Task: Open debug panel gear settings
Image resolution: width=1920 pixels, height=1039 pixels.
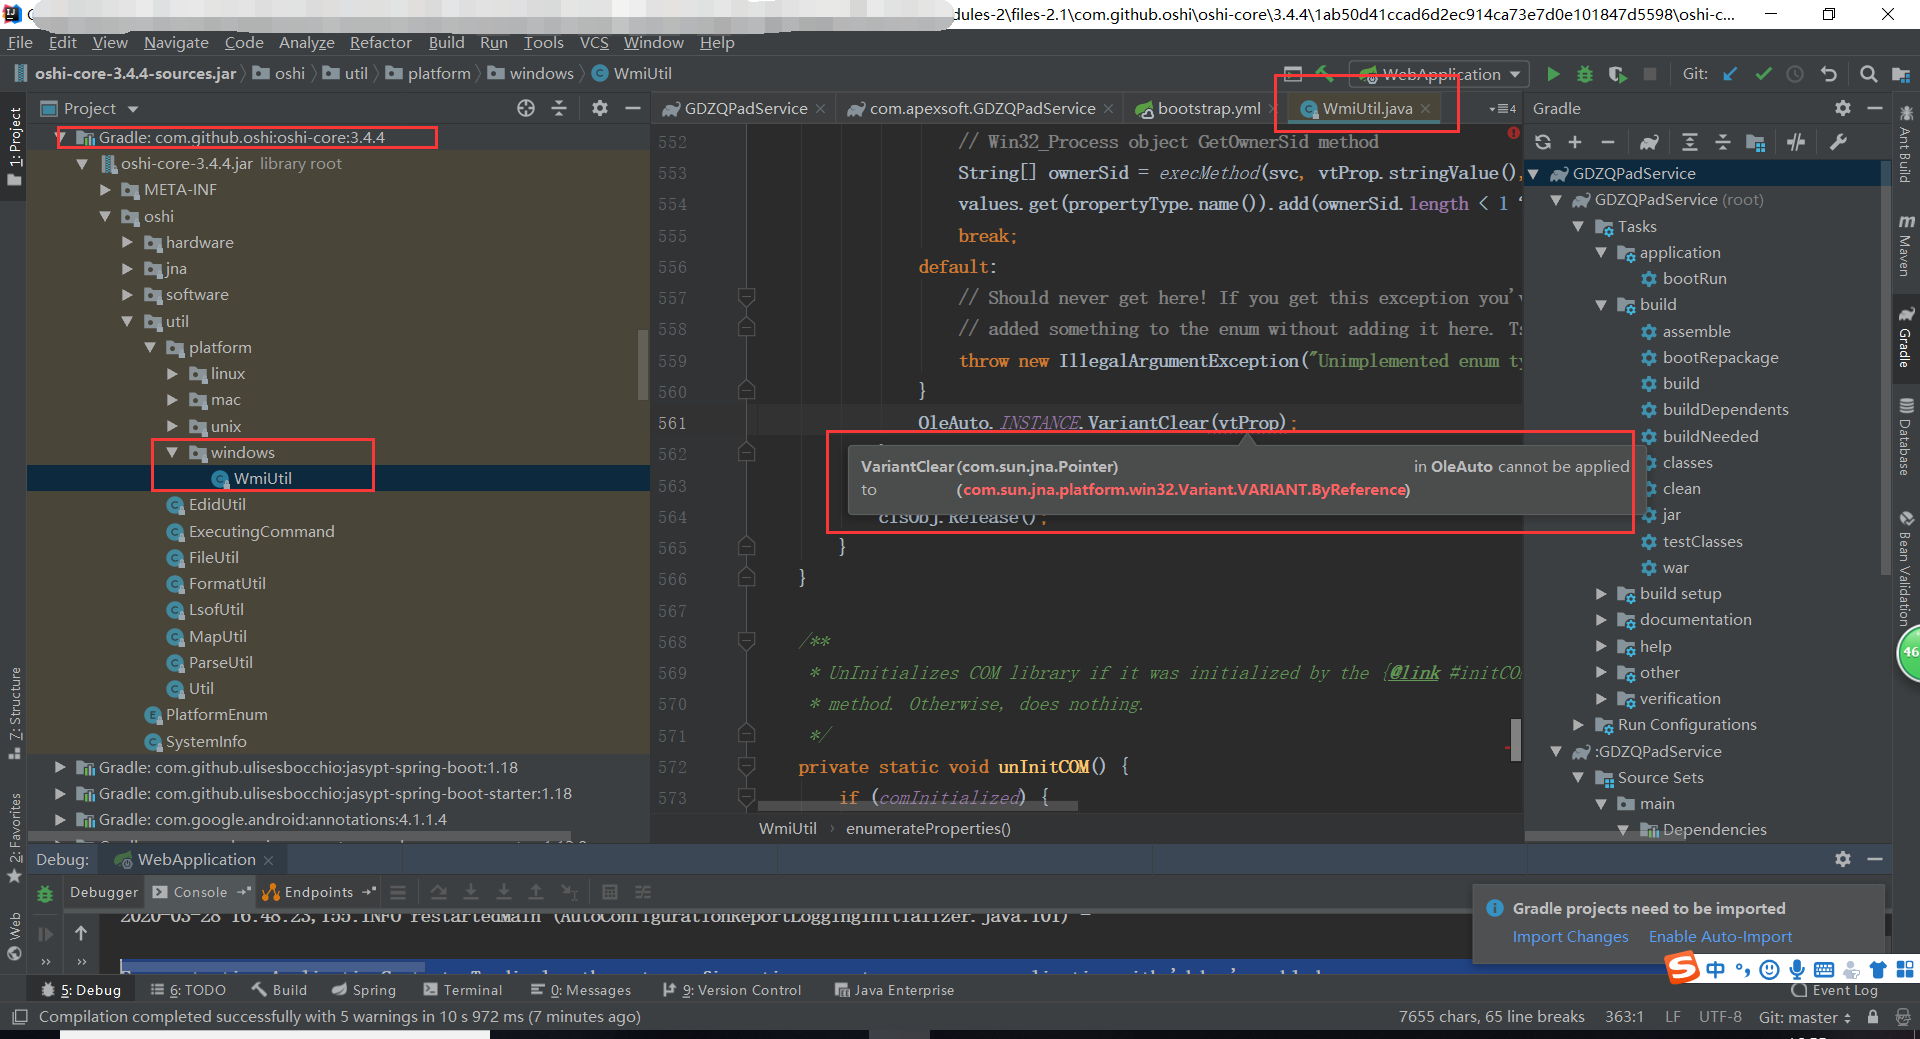Action: coord(1843,859)
